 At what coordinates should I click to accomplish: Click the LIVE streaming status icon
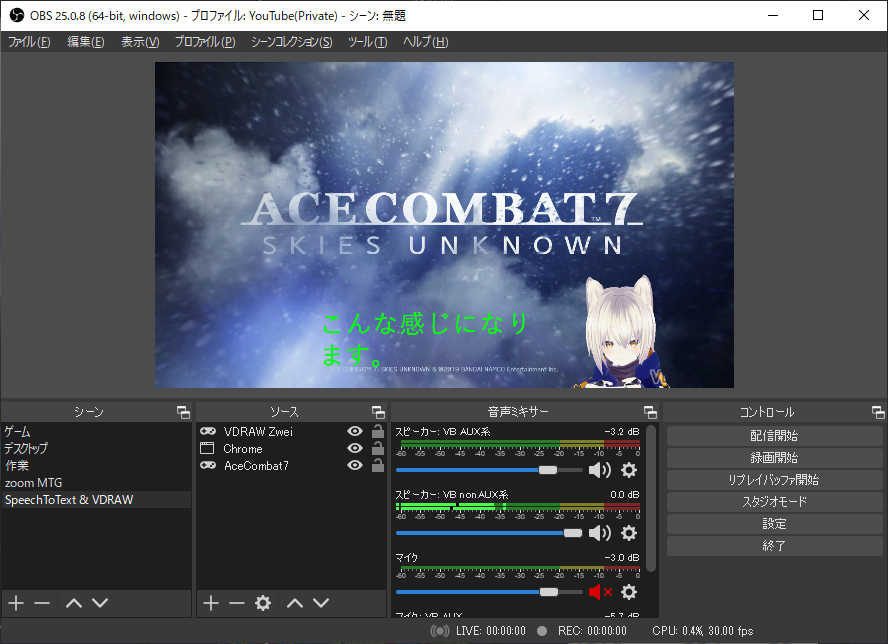440,631
